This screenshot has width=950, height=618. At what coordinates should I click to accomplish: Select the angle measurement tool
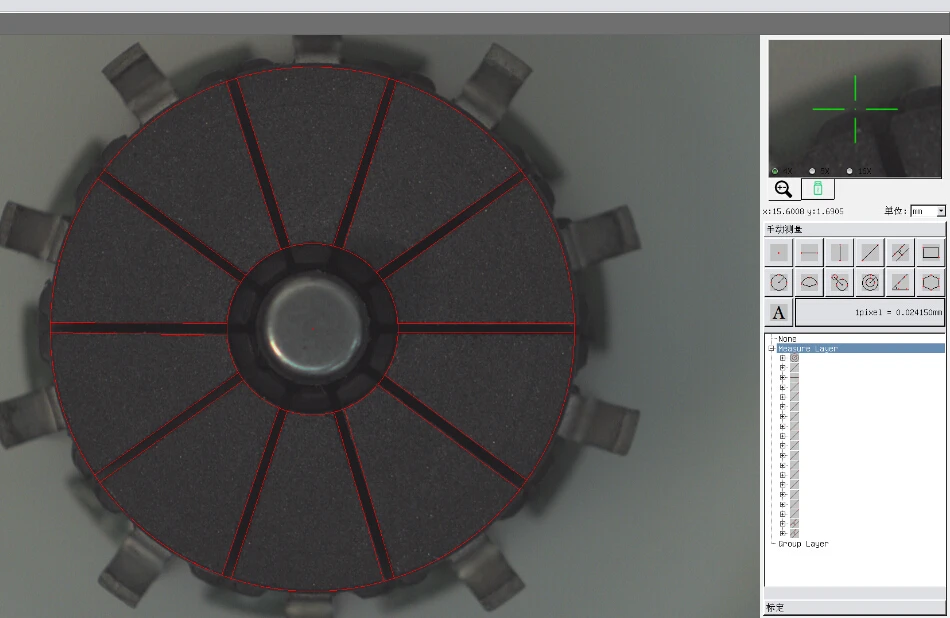point(900,283)
